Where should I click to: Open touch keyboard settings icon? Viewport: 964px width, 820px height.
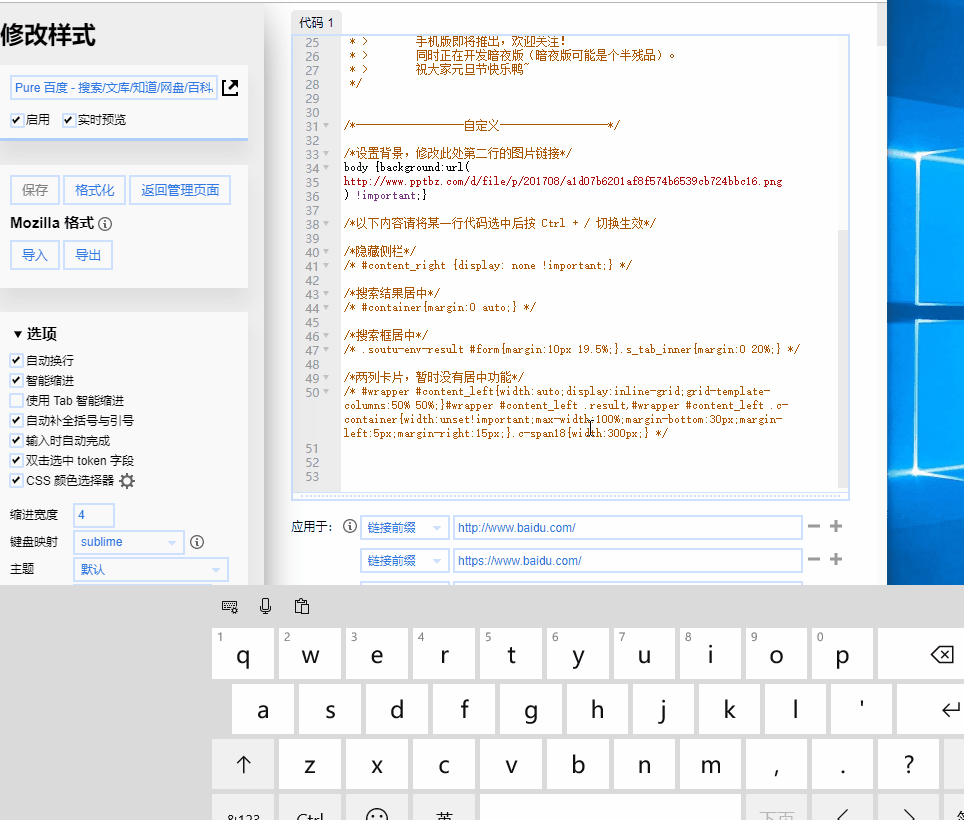point(229,606)
